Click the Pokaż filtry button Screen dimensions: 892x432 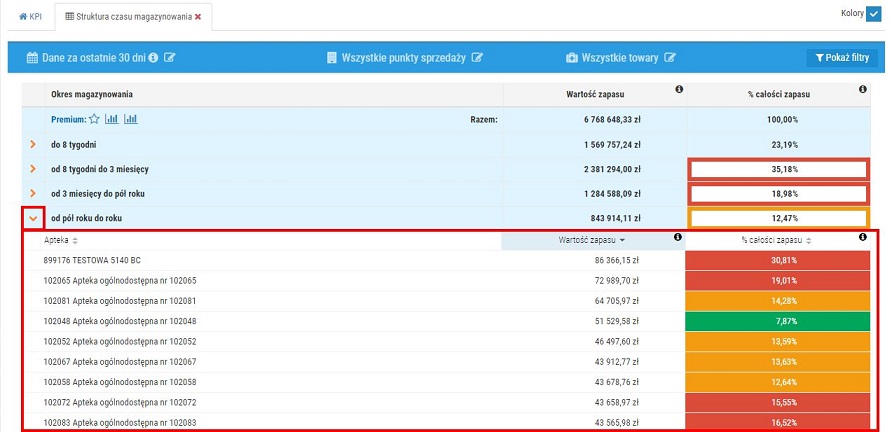click(x=842, y=58)
